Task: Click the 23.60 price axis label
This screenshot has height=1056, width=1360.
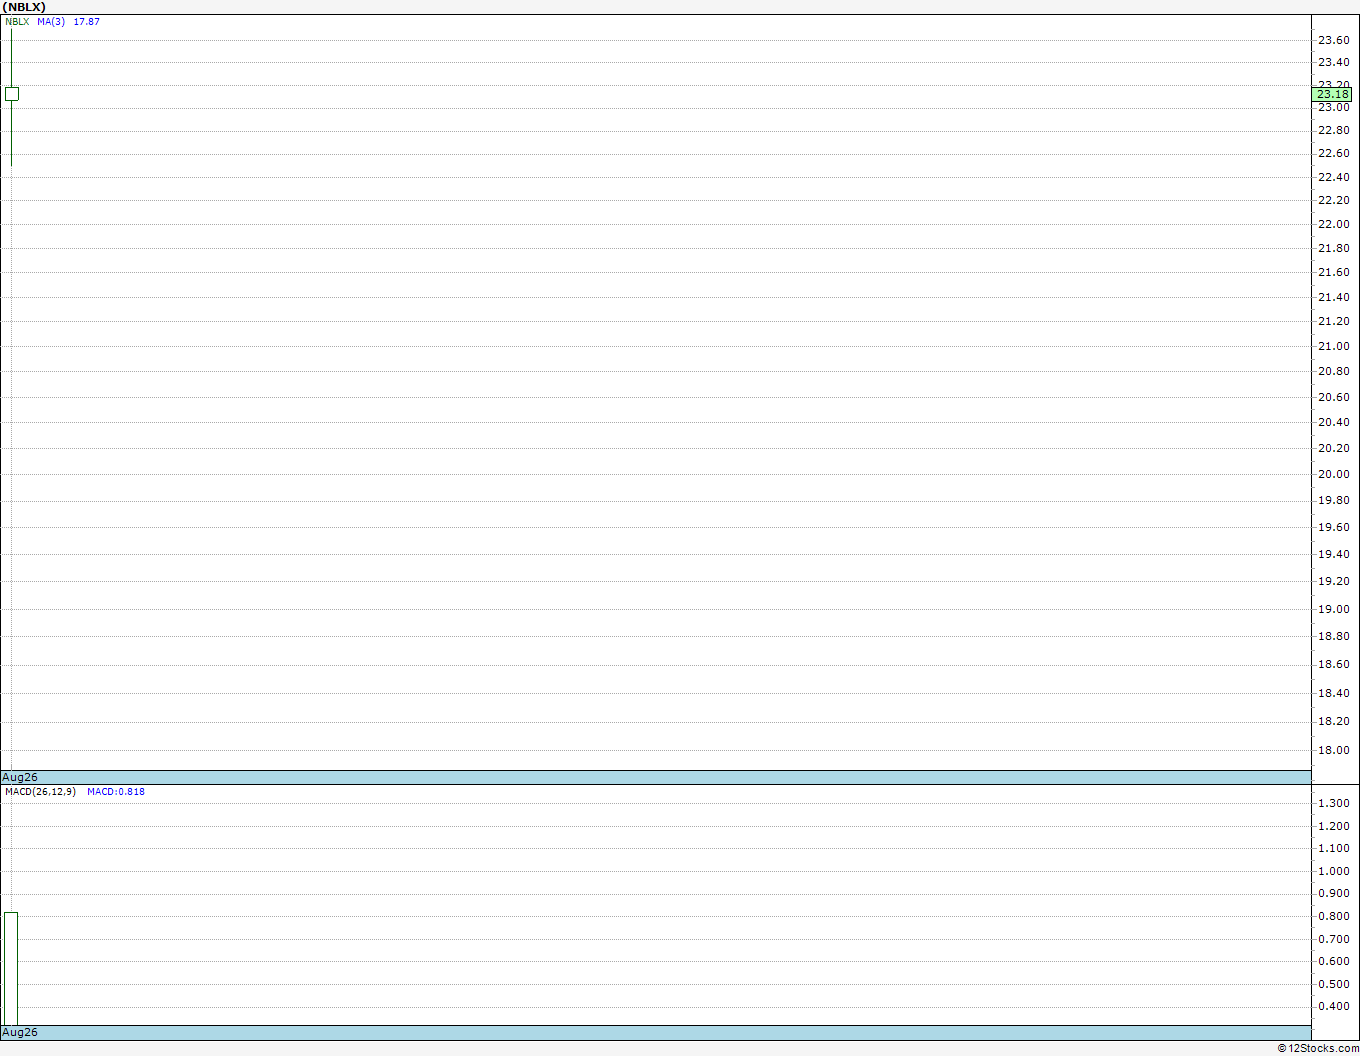Action: (1334, 40)
